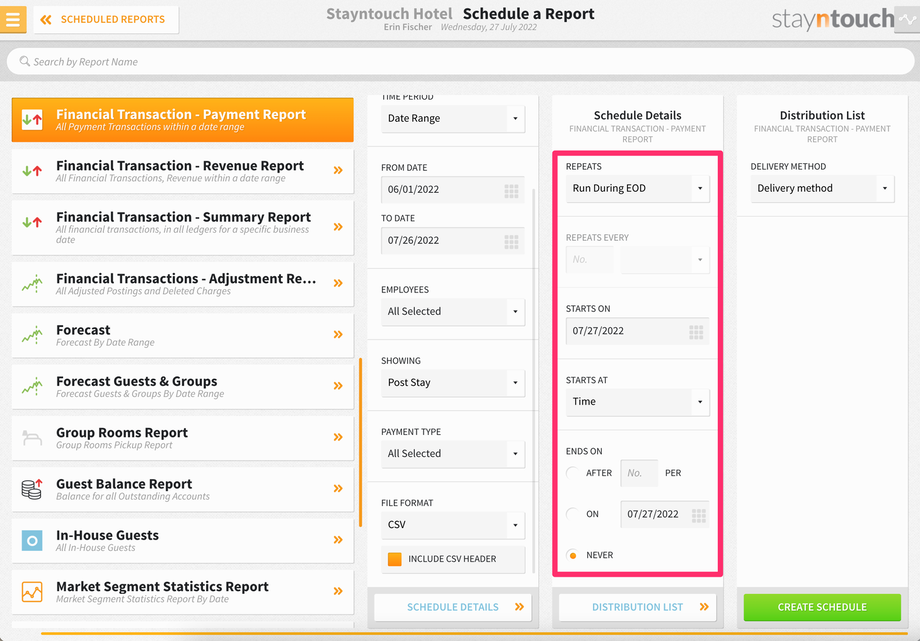920x641 pixels.
Task: Open Forecast Guests & Groups report
Action: pyautogui.click(x=182, y=386)
